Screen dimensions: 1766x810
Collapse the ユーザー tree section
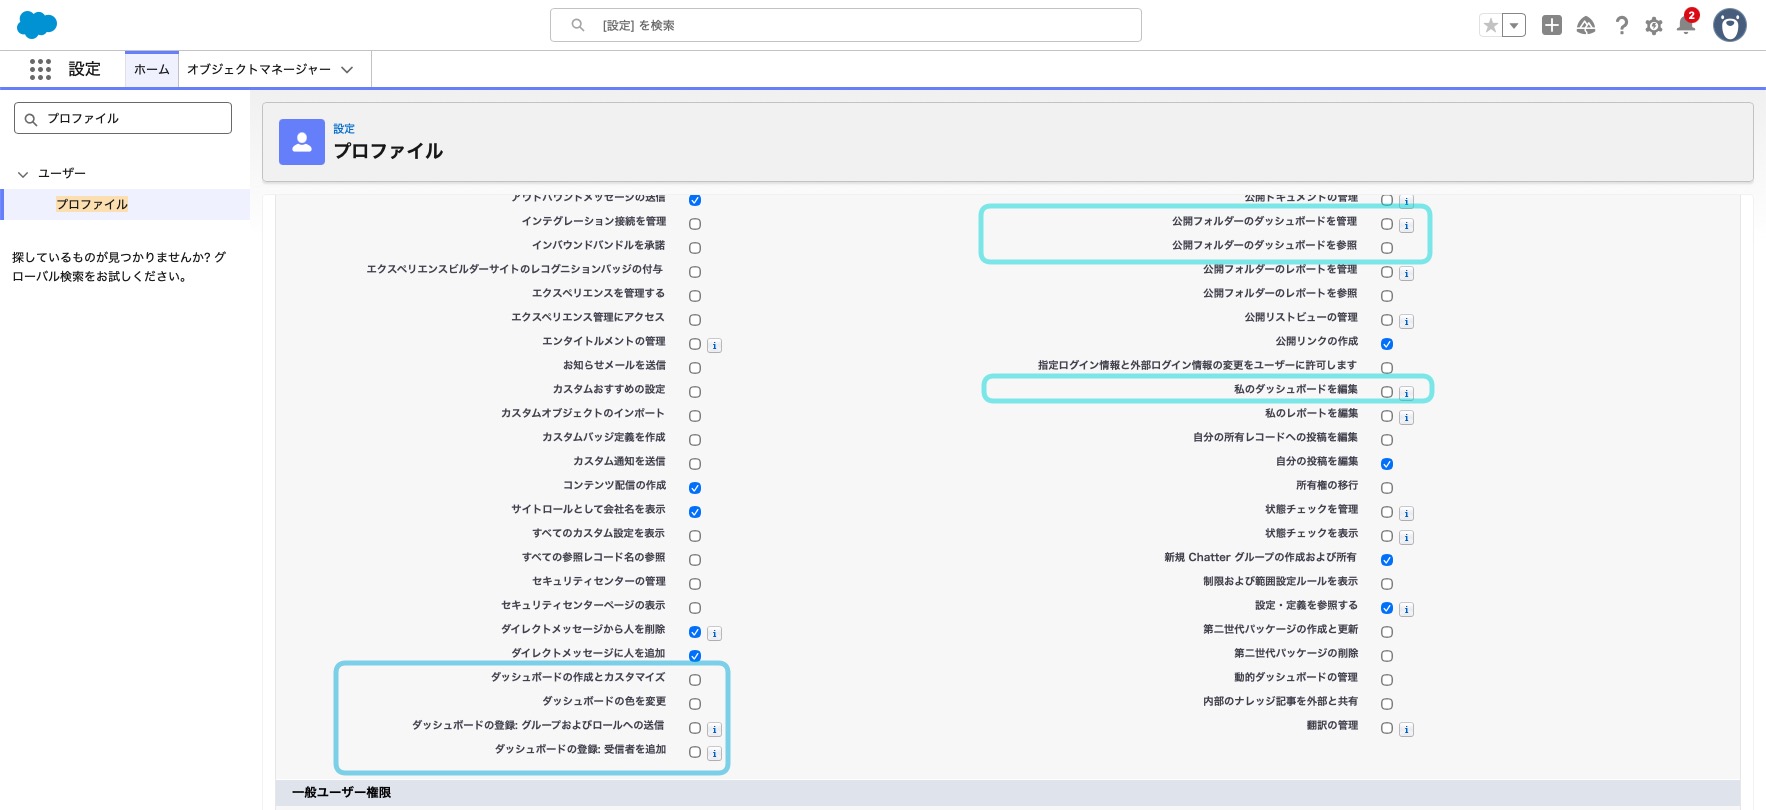[23, 174]
